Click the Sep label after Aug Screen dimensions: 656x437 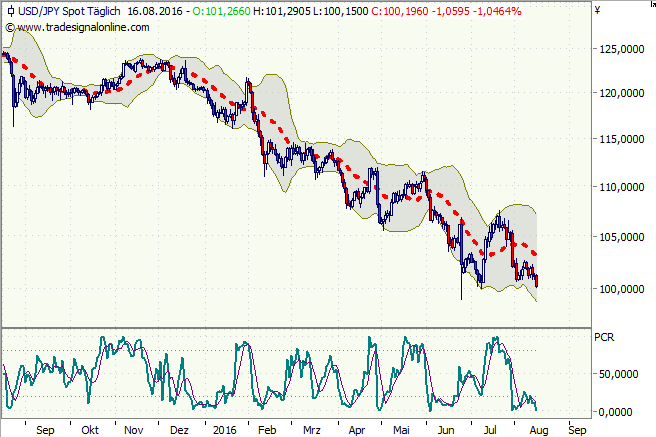[x=577, y=430]
